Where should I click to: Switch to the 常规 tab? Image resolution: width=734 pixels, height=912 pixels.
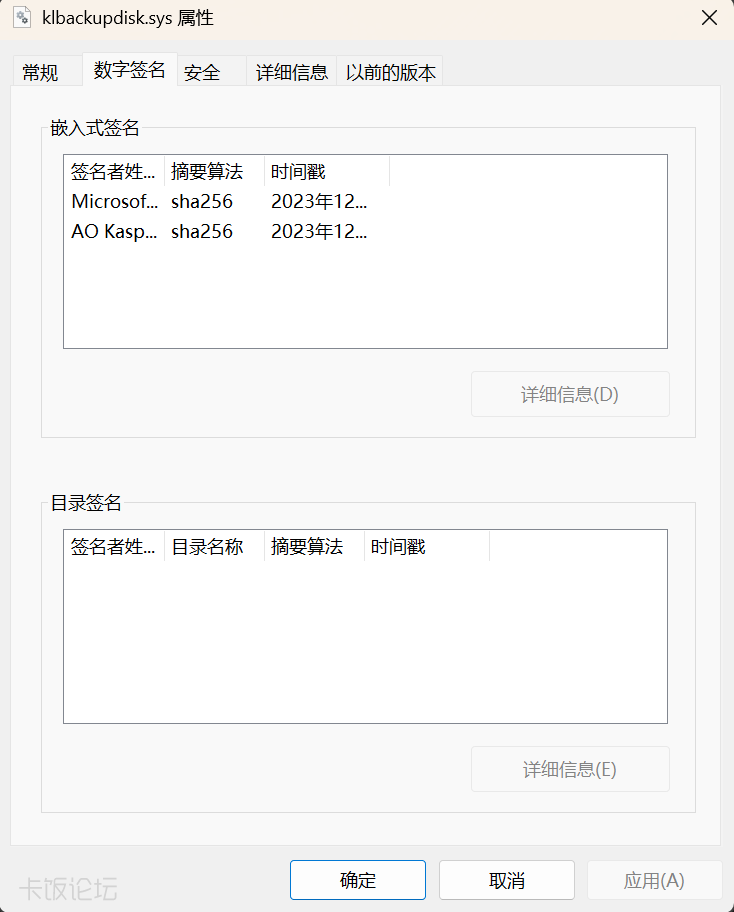40,71
